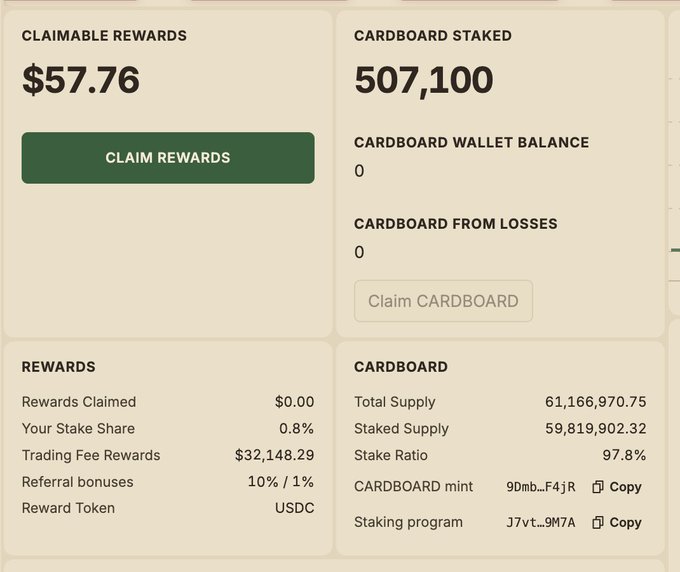Screen dimensions: 680x572
Task: Click the CARDBOARD mint label
Action: tap(413, 487)
